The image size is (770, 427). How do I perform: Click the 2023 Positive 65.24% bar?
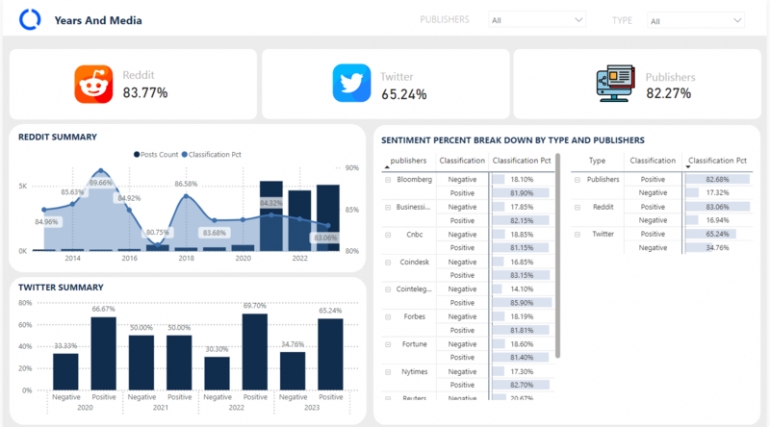330,355
